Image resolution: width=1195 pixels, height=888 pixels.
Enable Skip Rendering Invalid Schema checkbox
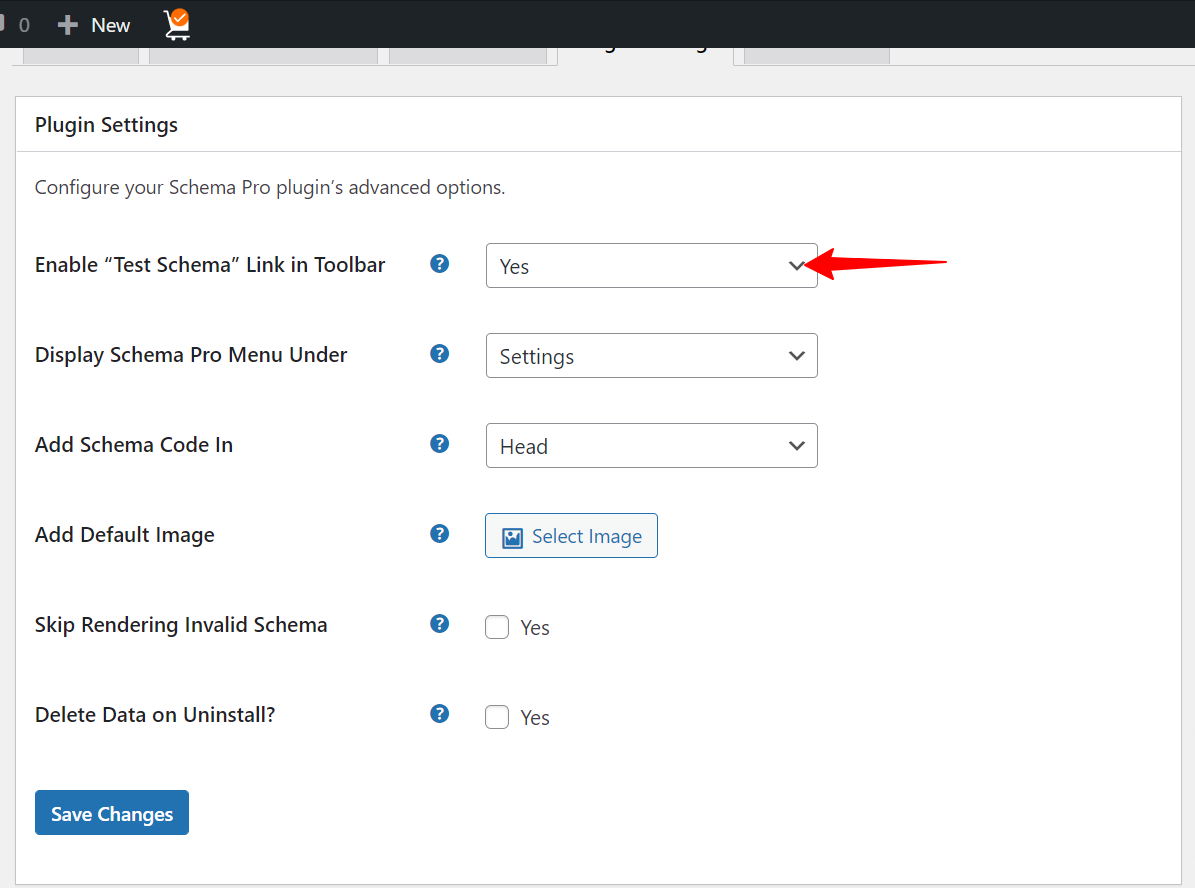[x=497, y=627]
